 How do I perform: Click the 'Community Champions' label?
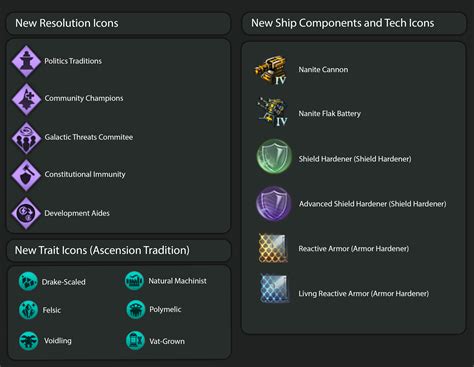[x=84, y=98]
